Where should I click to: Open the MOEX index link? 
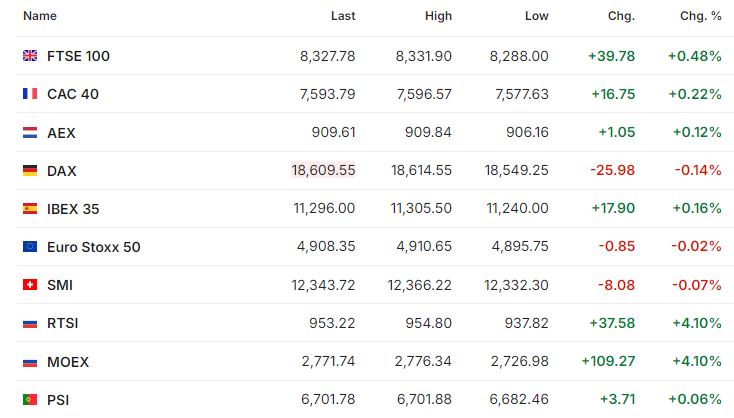click(x=68, y=362)
